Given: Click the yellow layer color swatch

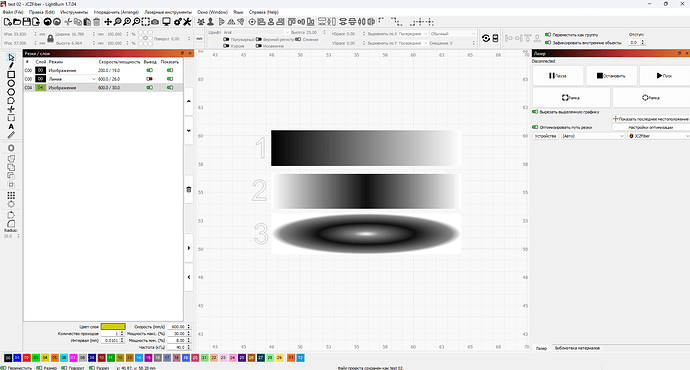Looking at the screenshot, I should tap(113, 326).
